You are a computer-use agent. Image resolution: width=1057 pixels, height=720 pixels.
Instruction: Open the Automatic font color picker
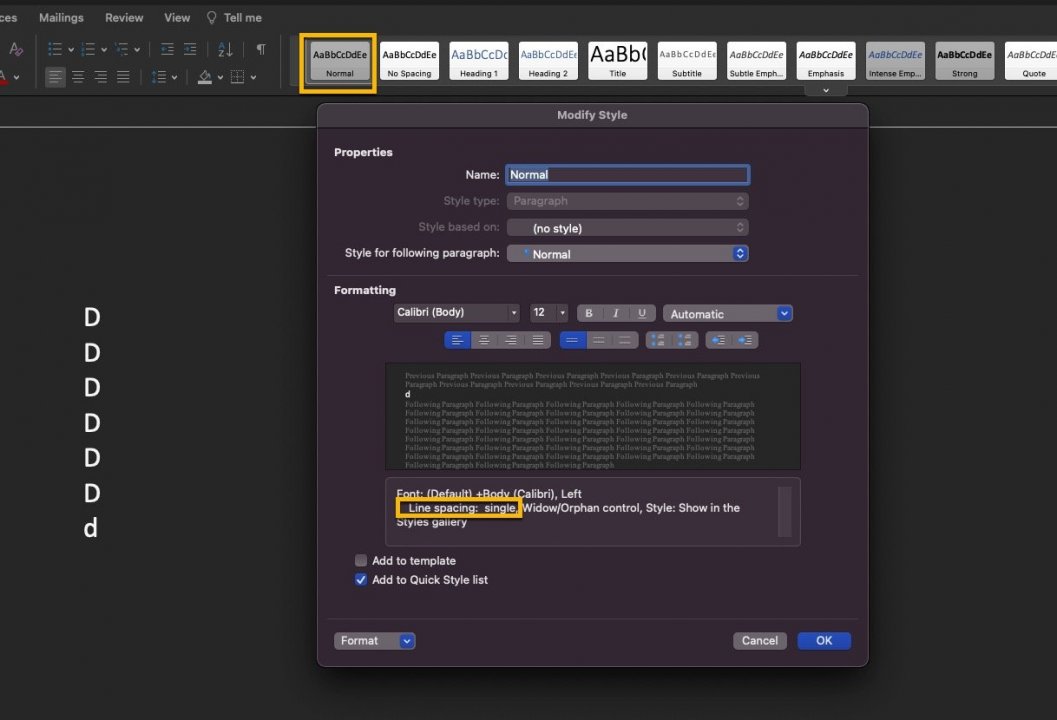tap(727, 313)
